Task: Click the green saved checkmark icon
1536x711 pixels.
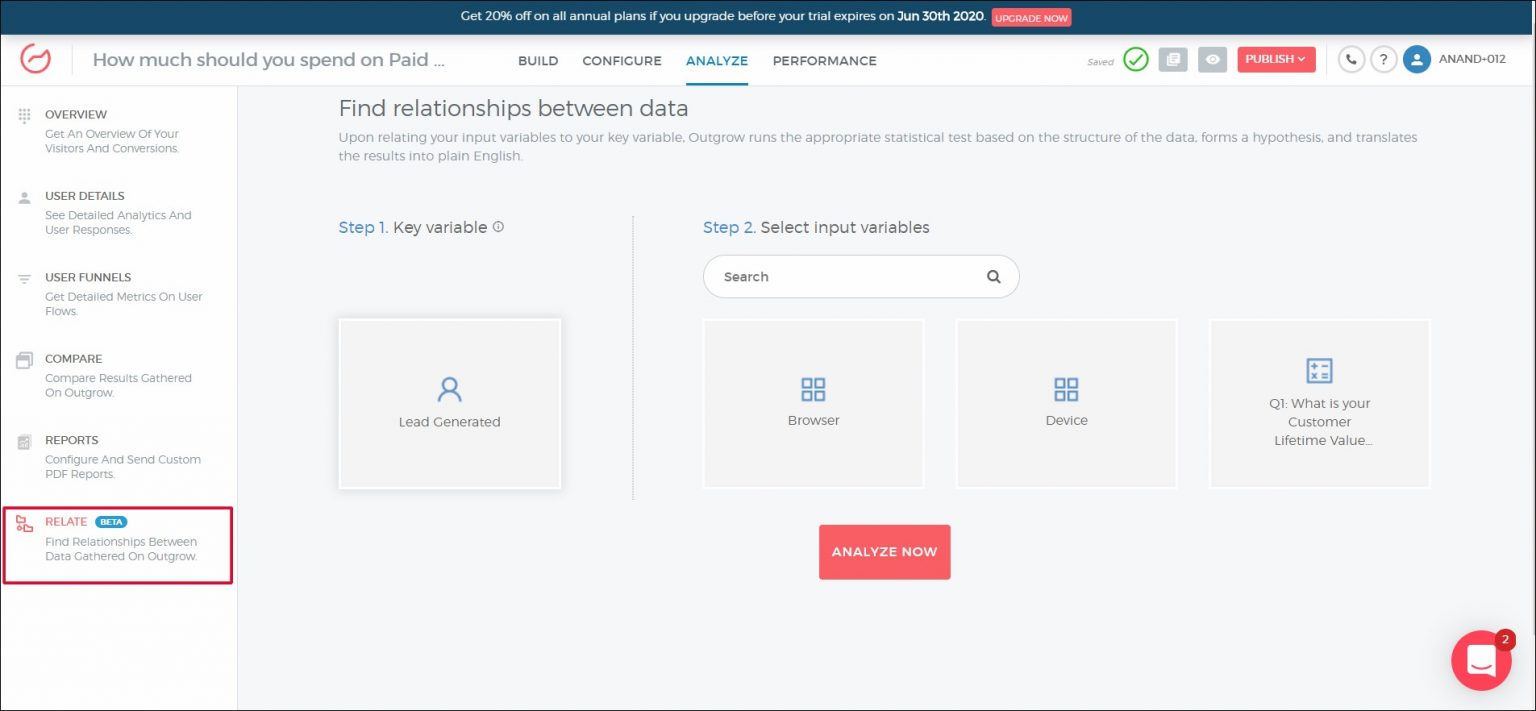Action: tap(1135, 60)
